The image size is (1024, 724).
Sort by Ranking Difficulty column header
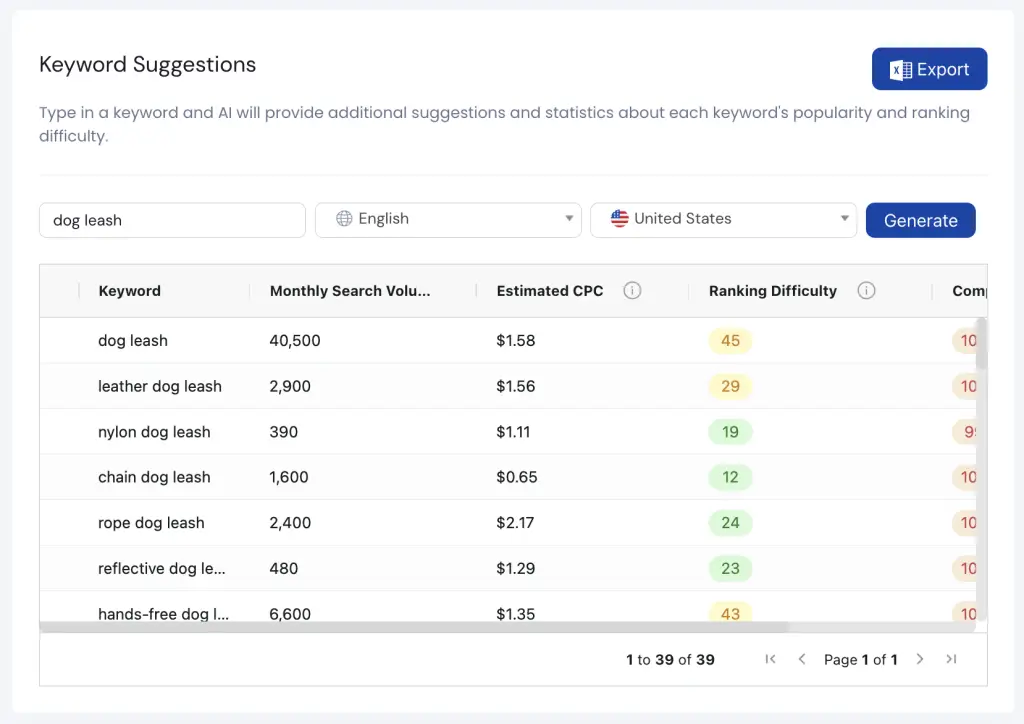[773, 291]
